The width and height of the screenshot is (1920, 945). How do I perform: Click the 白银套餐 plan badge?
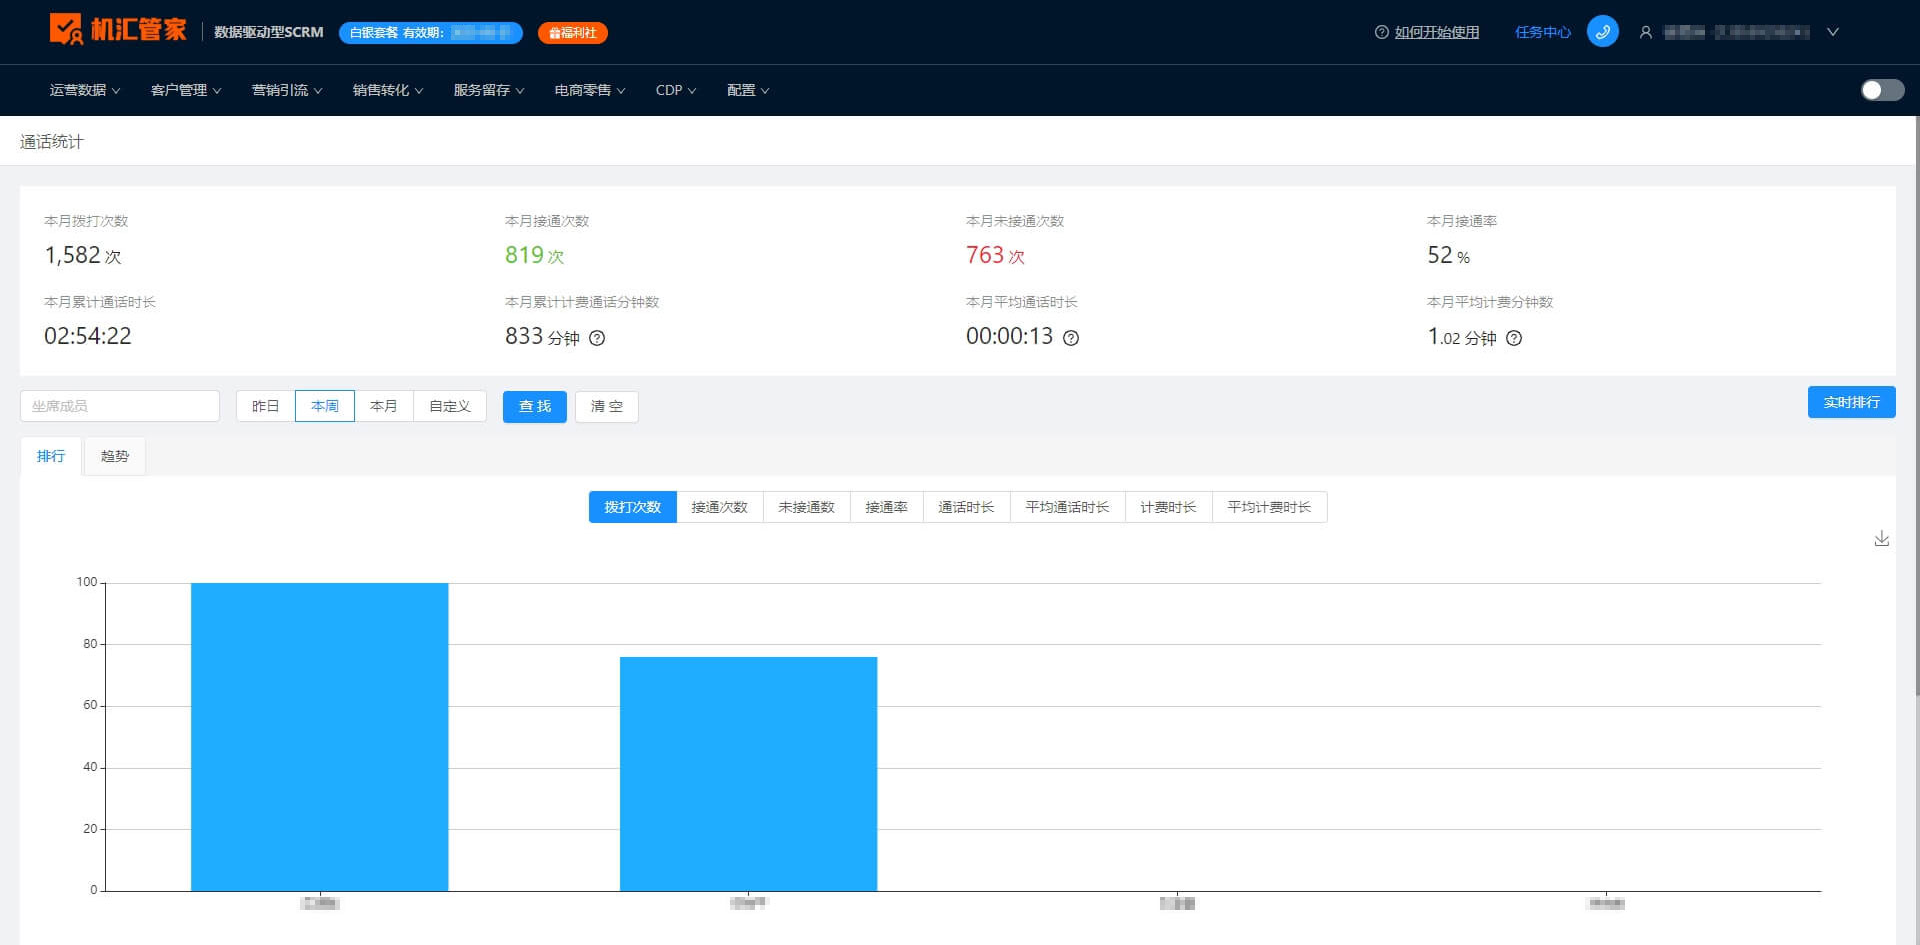click(431, 33)
